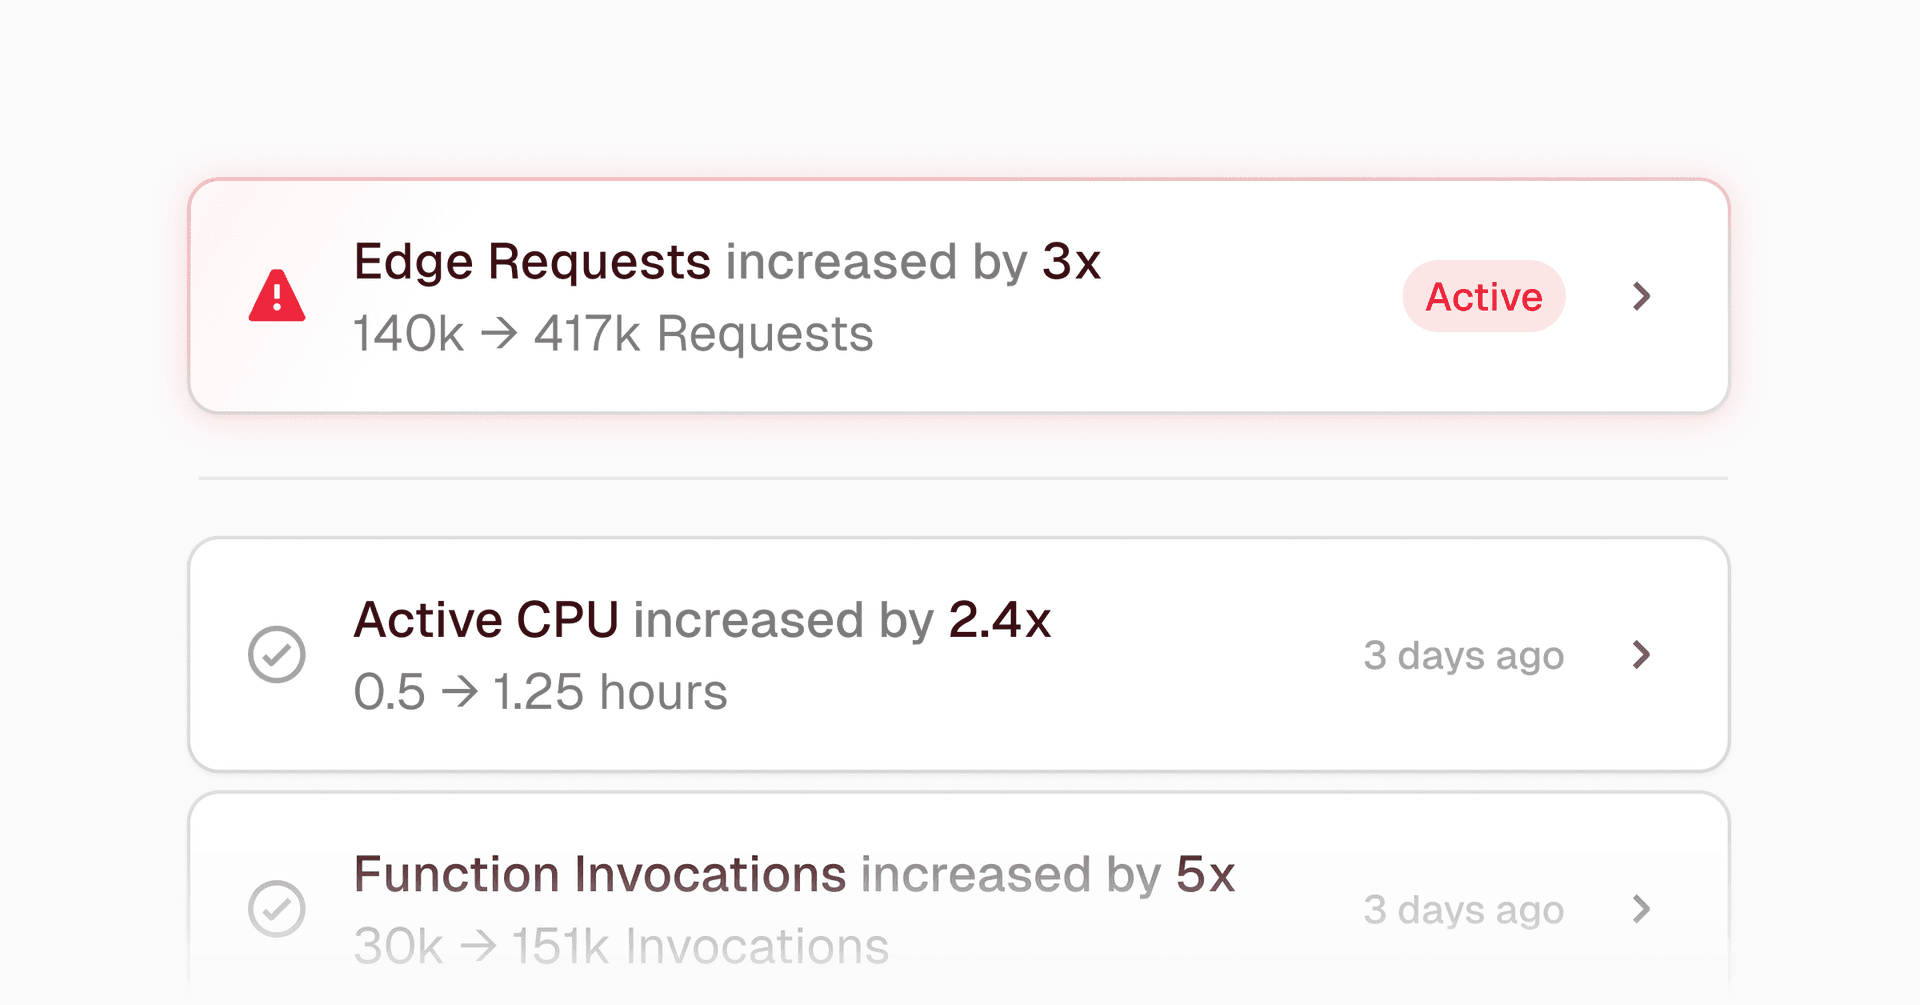Click the arrow icon in Edge Requests subtitle

coord(499,333)
